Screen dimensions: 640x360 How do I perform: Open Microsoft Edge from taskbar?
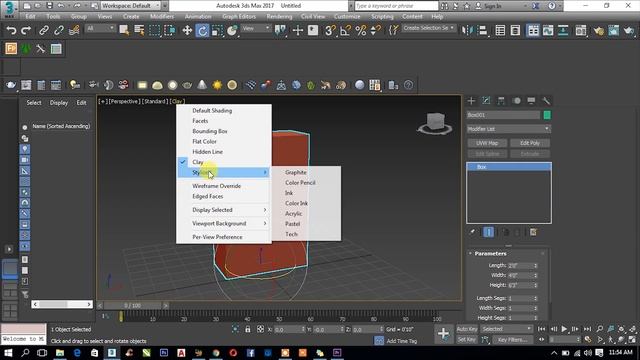point(77,353)
